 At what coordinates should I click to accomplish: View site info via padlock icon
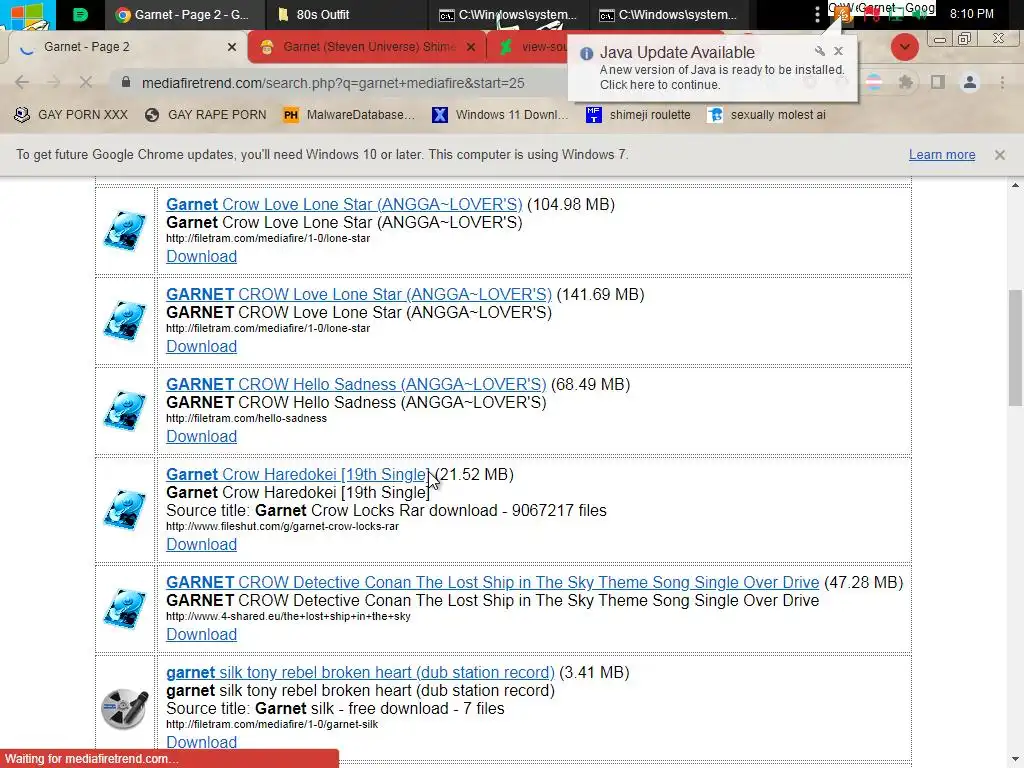(127, 82)
